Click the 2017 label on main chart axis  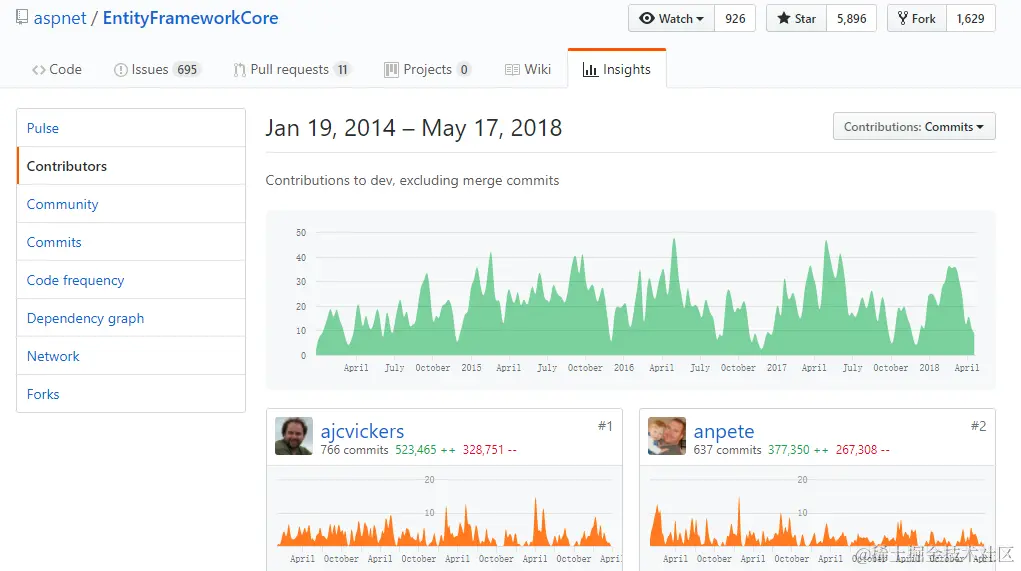coord(776,368)
